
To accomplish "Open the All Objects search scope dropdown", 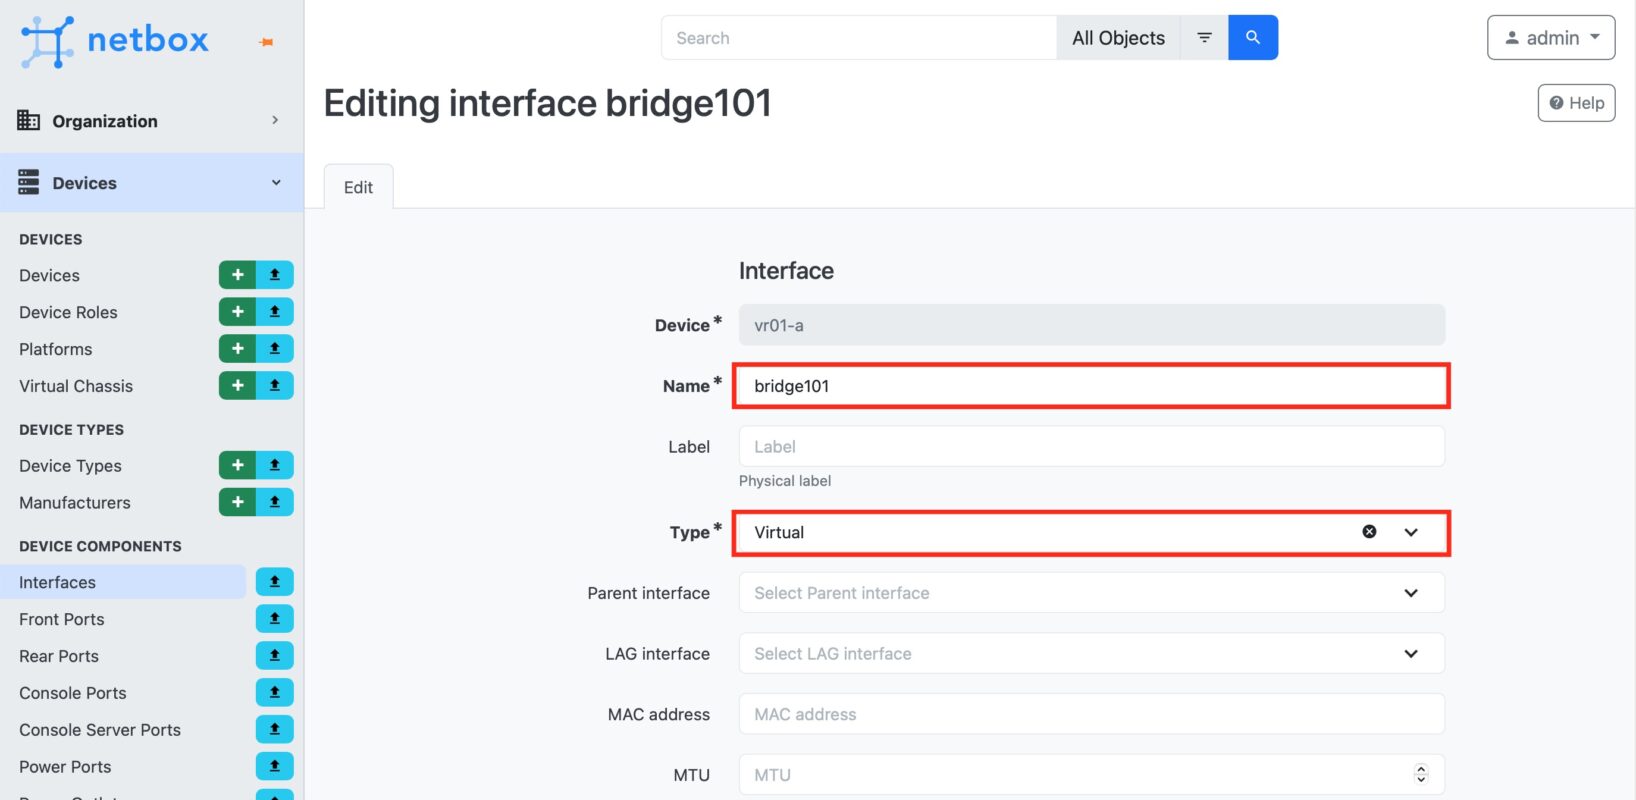I will click(x=1118, y=38).
